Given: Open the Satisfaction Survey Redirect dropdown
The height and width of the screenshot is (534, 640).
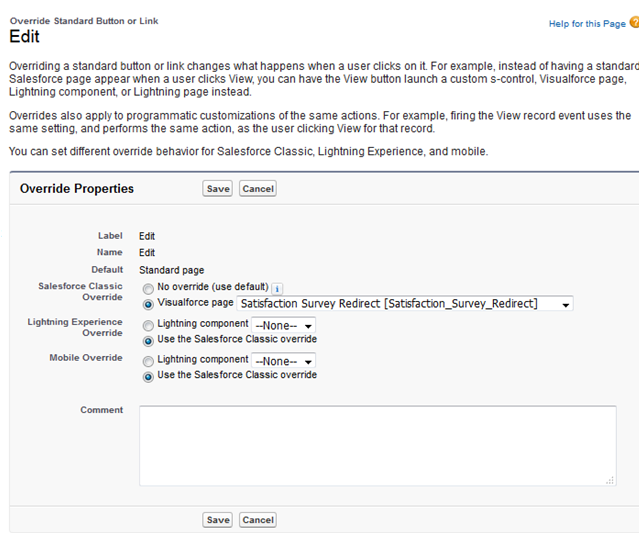Looking at the screenshot, I should click(x=405, y=304).
